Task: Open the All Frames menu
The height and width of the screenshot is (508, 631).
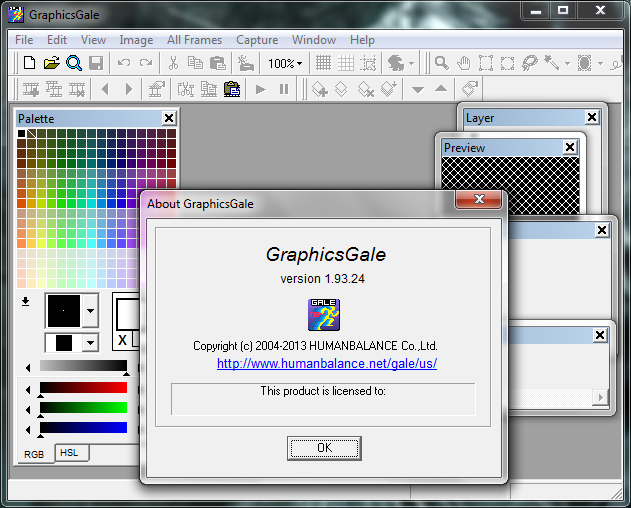Action: pos(194,40)
